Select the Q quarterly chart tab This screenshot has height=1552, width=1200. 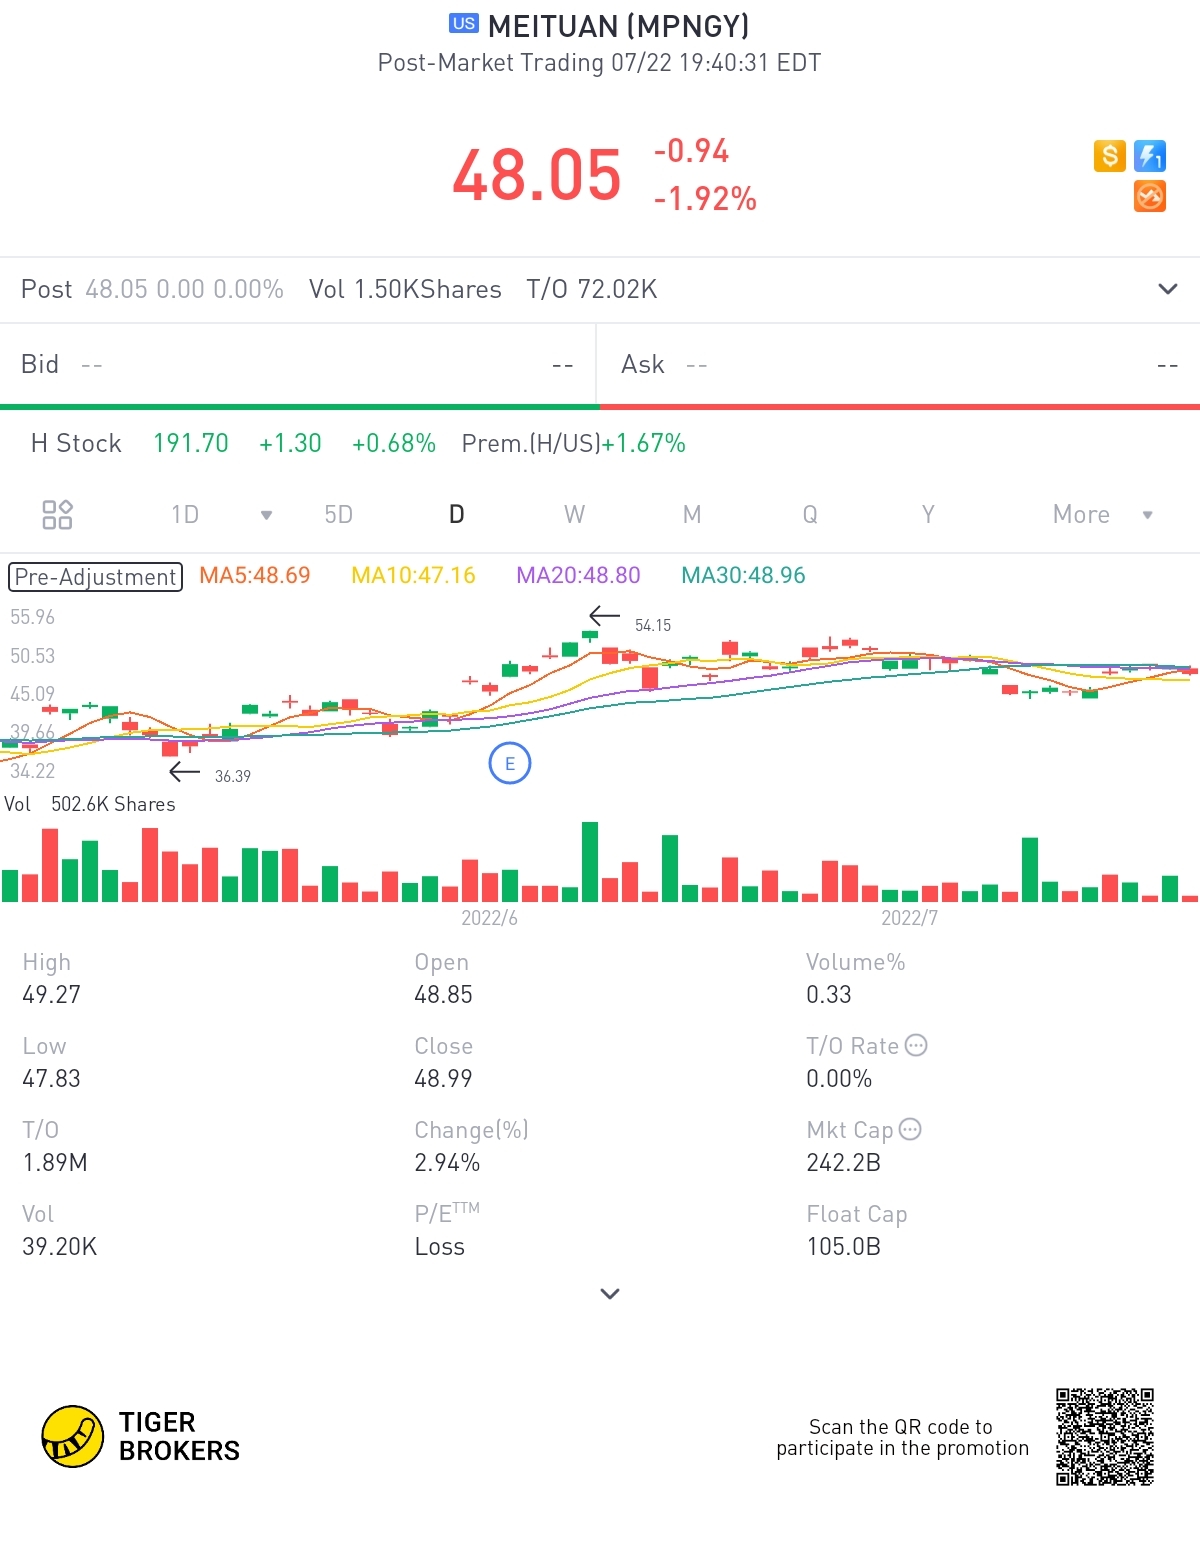pos(810,514)
